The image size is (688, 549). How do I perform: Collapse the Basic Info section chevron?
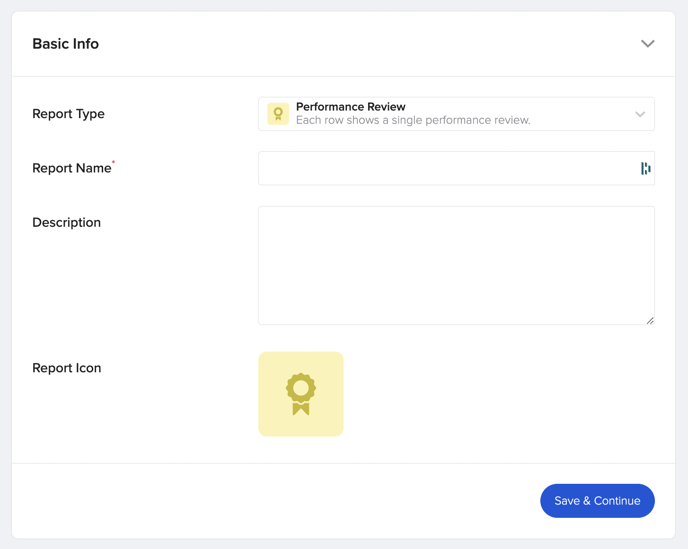pos(648,43)
